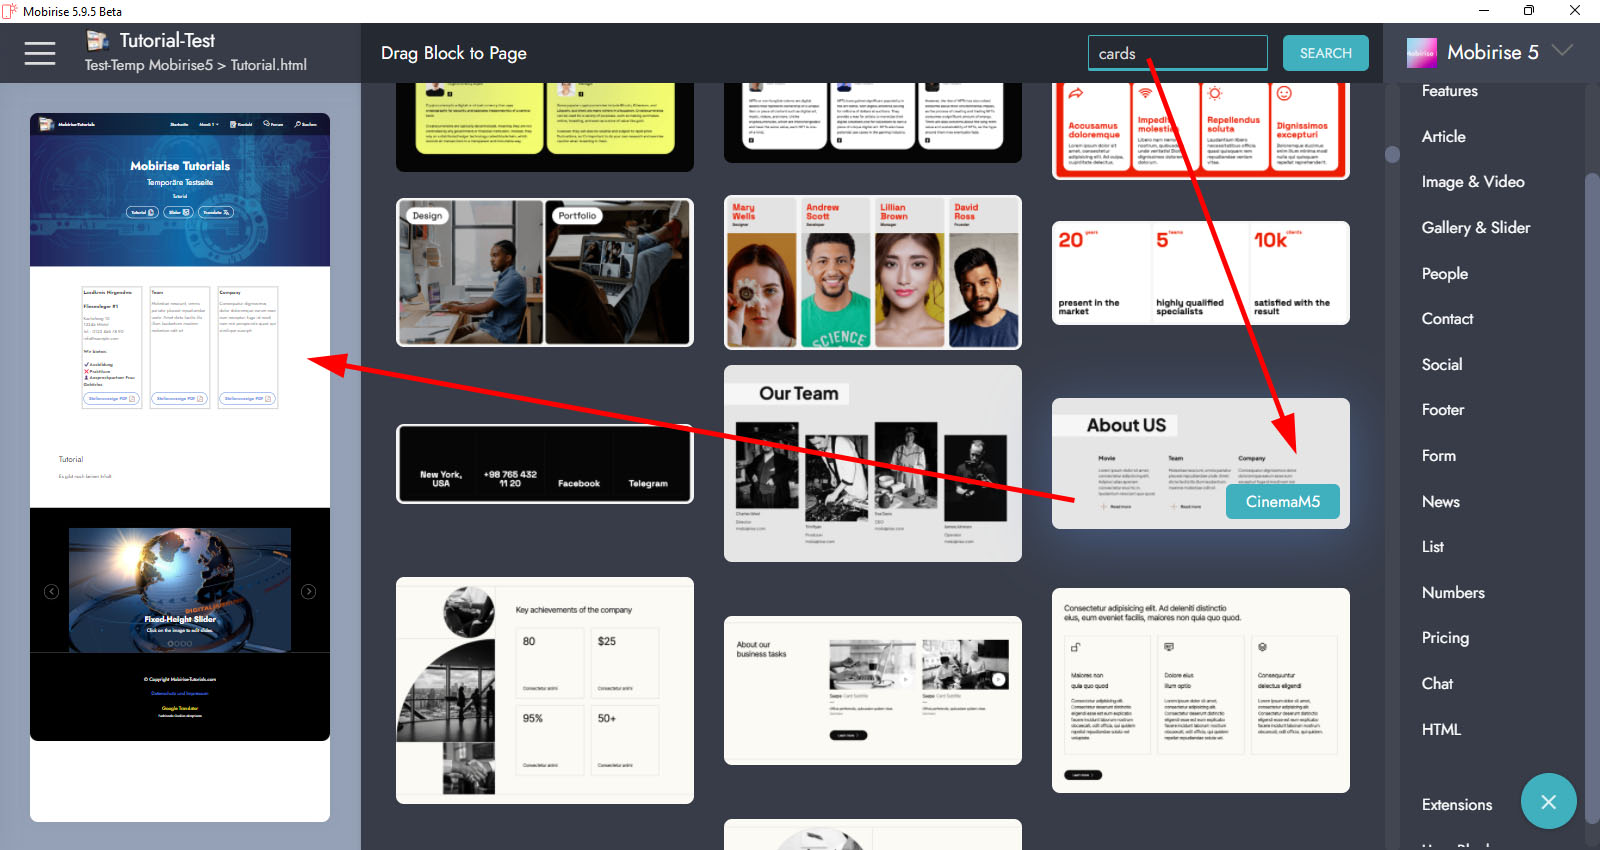Viewport: 1600px width, 850px height.
Task: Select the HTML category
Action: coord(1441,729)
